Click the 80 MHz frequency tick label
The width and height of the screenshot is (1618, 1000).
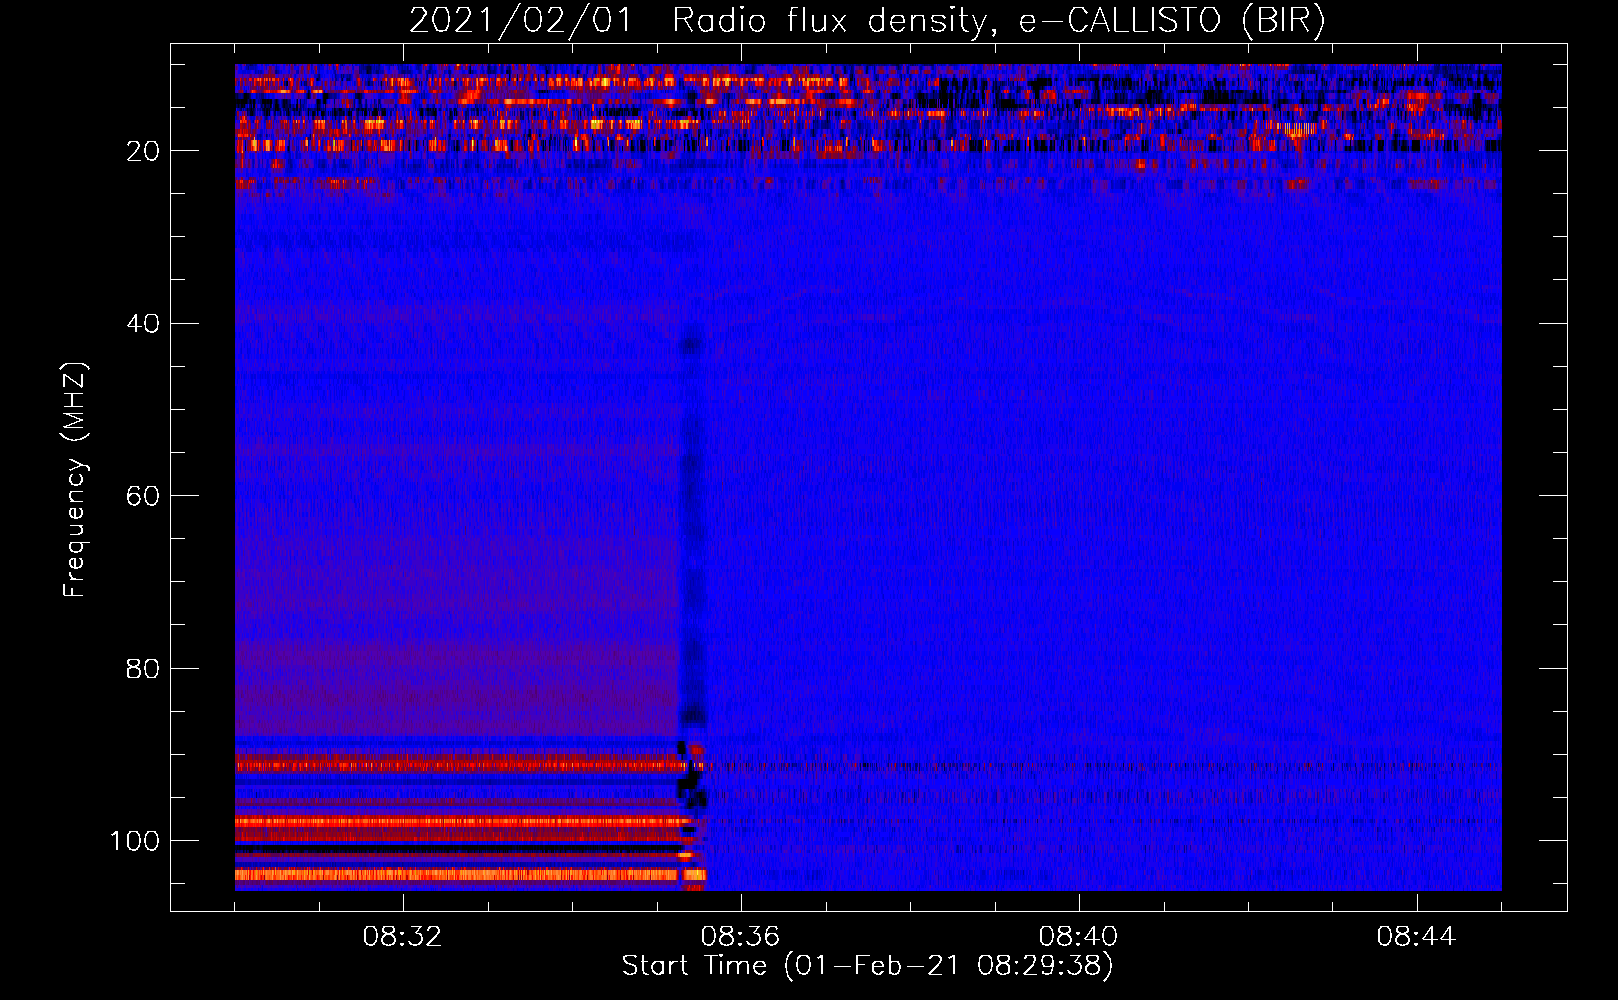coord(143,668)
